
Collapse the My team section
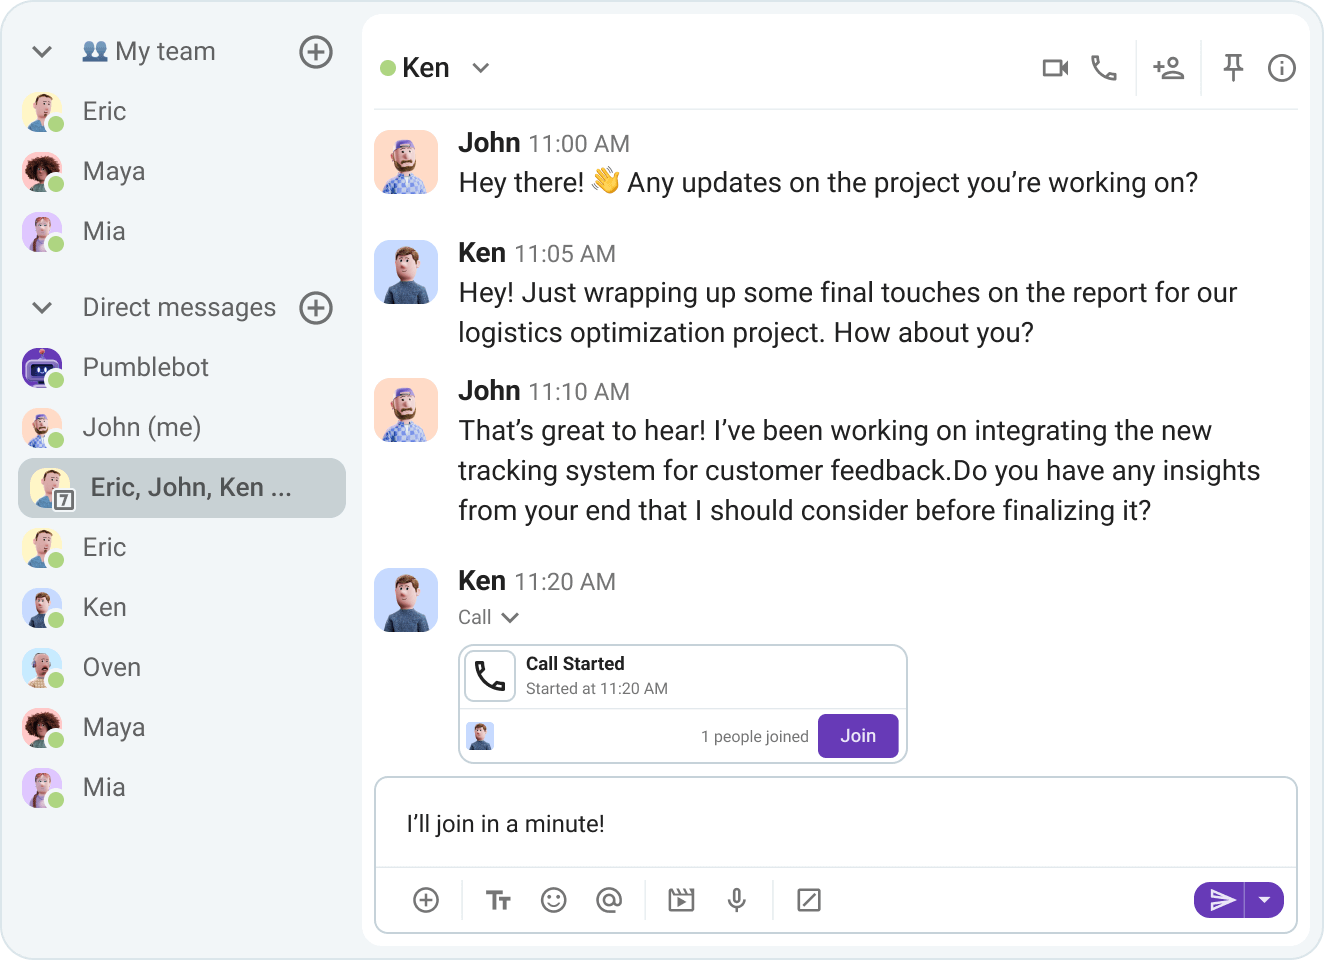click(x=41, y=51)
